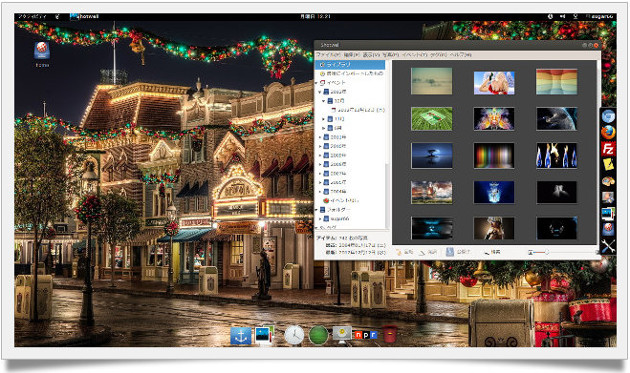The width and height of the screenshot is (630, 373).
Task: Open the 写真(P) menu
Action: (x=391, y=55)
